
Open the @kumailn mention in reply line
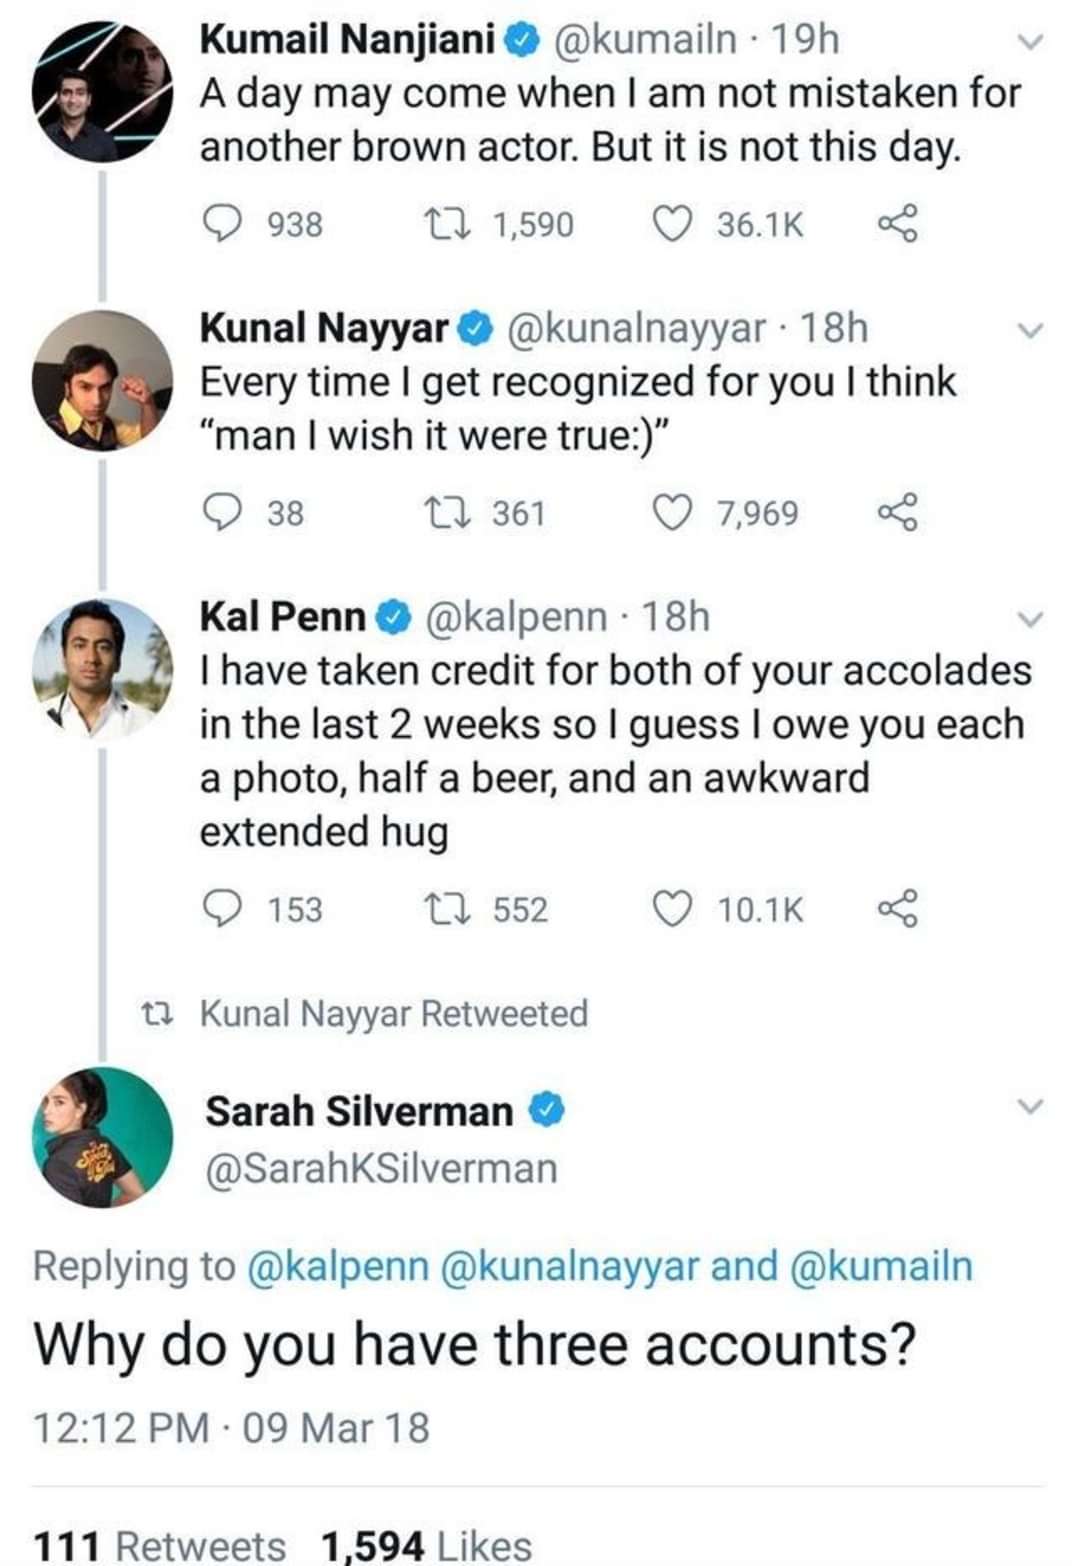pyautogui.click(x=881, y=1266)
